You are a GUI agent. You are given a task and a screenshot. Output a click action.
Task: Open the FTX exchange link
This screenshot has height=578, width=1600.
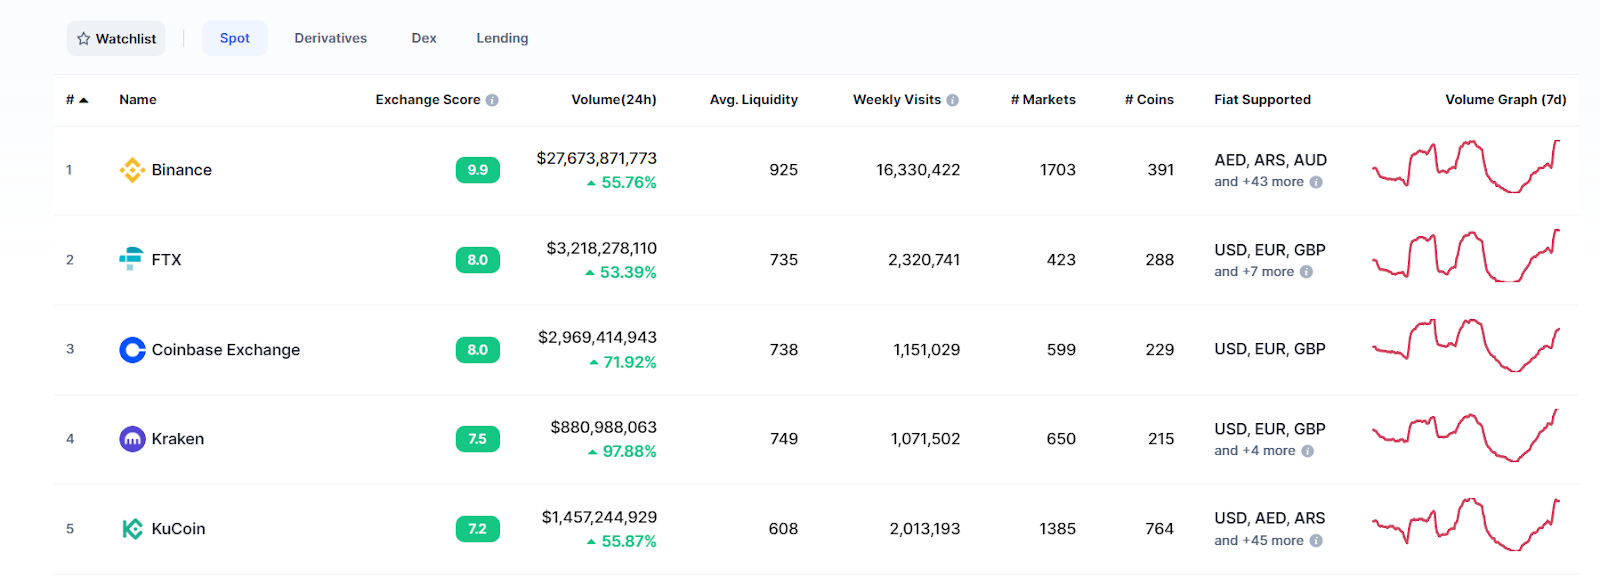167,260
